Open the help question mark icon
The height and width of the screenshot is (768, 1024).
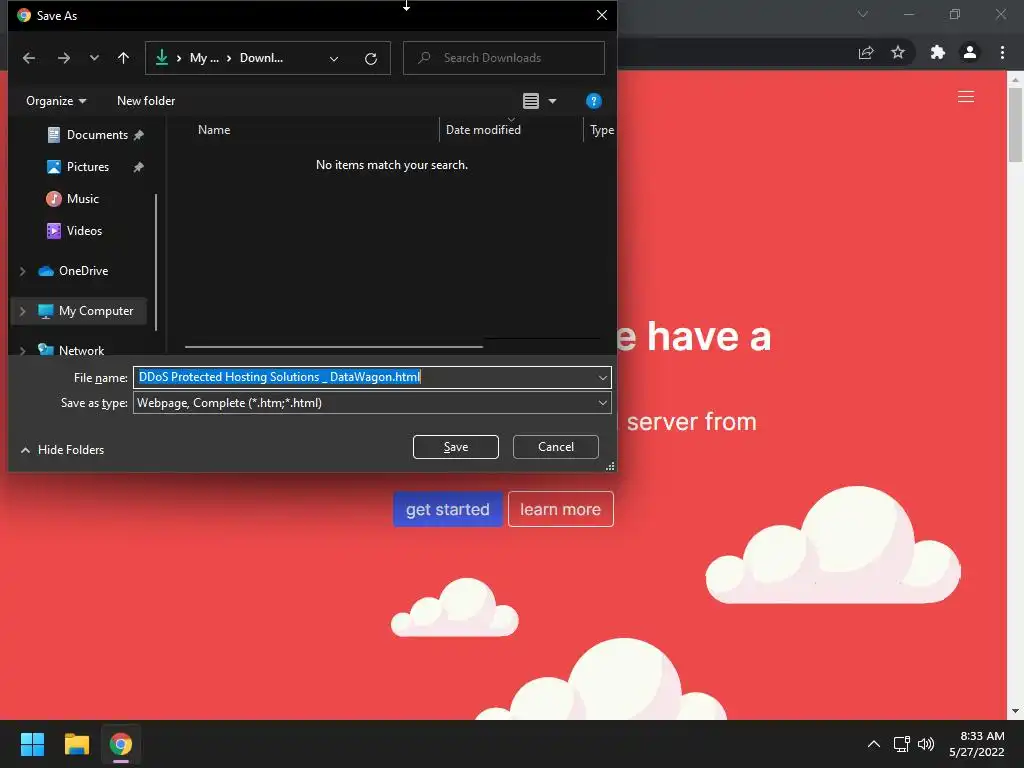click(593, 101)
